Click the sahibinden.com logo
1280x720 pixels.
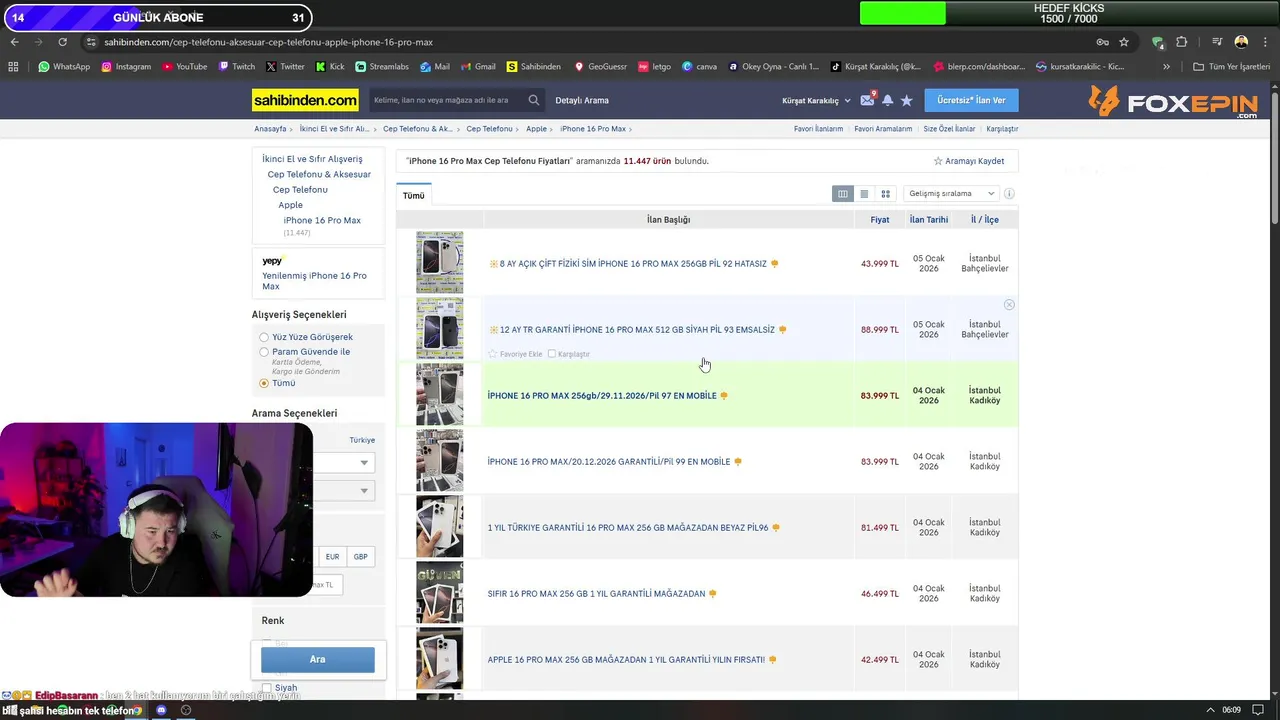pyautogui.click(x=305, y=100)
